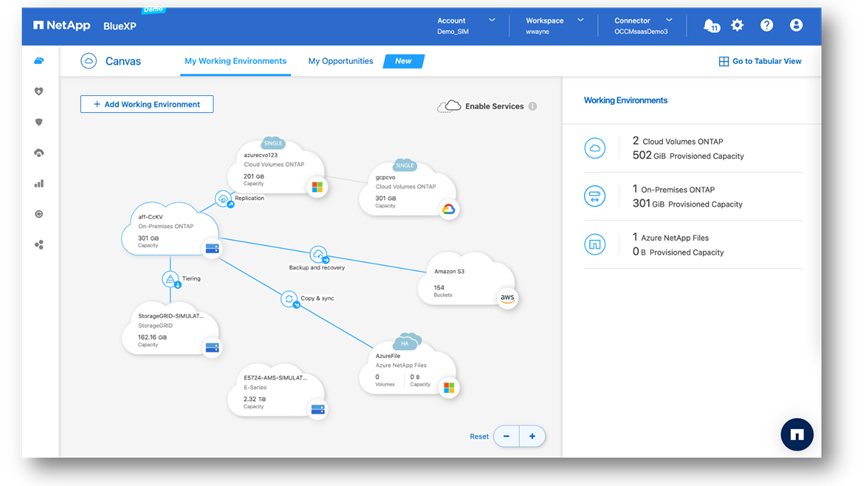This screenshot has height=486, width=864.
Task: Click Enable Services
Action: point(494,106)
